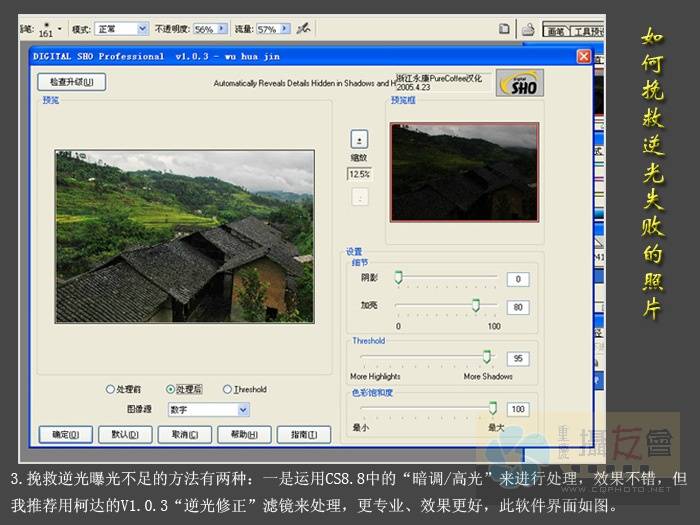Open the opacity 56% slider arrow
This screenshot has height=525, width=700.
coord(222,29)
